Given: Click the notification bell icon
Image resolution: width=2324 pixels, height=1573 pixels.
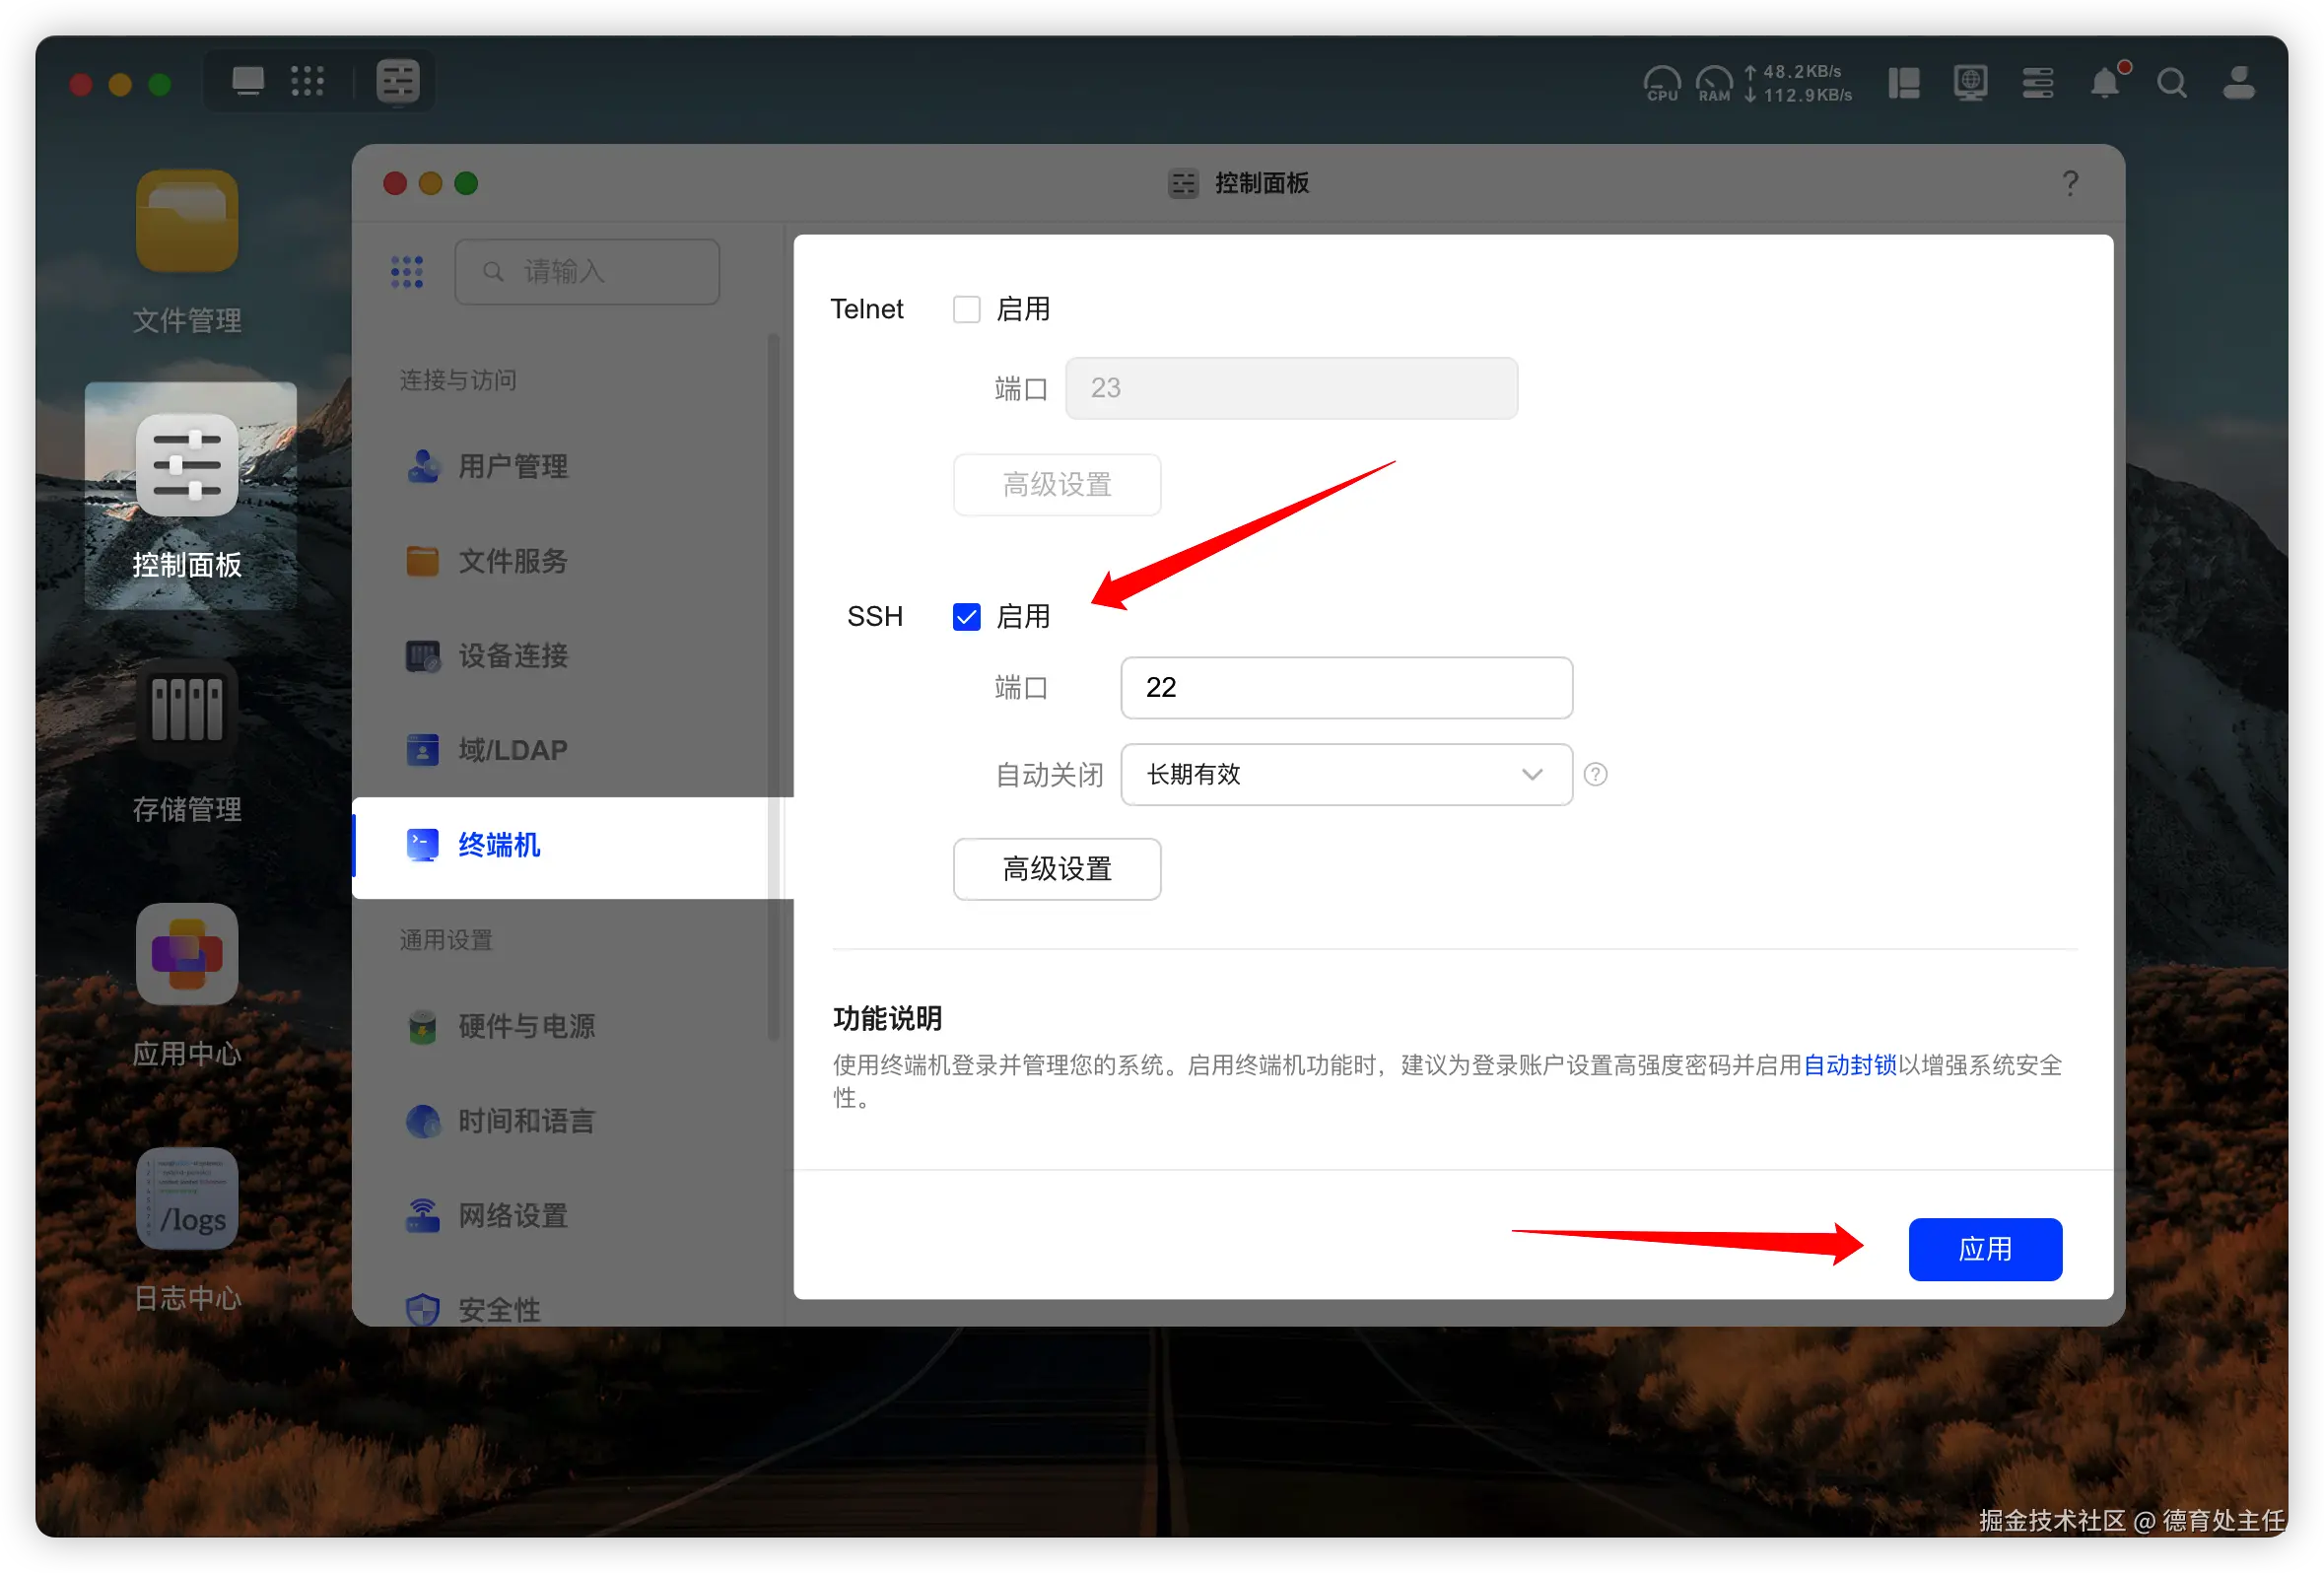Looking at the screenshot, I should (2104, 83).
